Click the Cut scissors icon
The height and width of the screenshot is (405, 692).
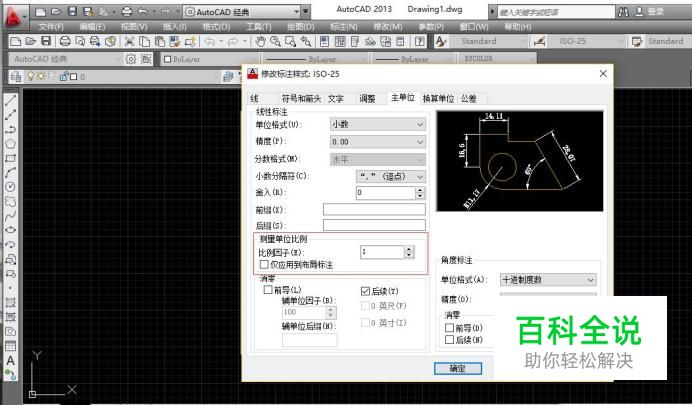coord(129,41)
